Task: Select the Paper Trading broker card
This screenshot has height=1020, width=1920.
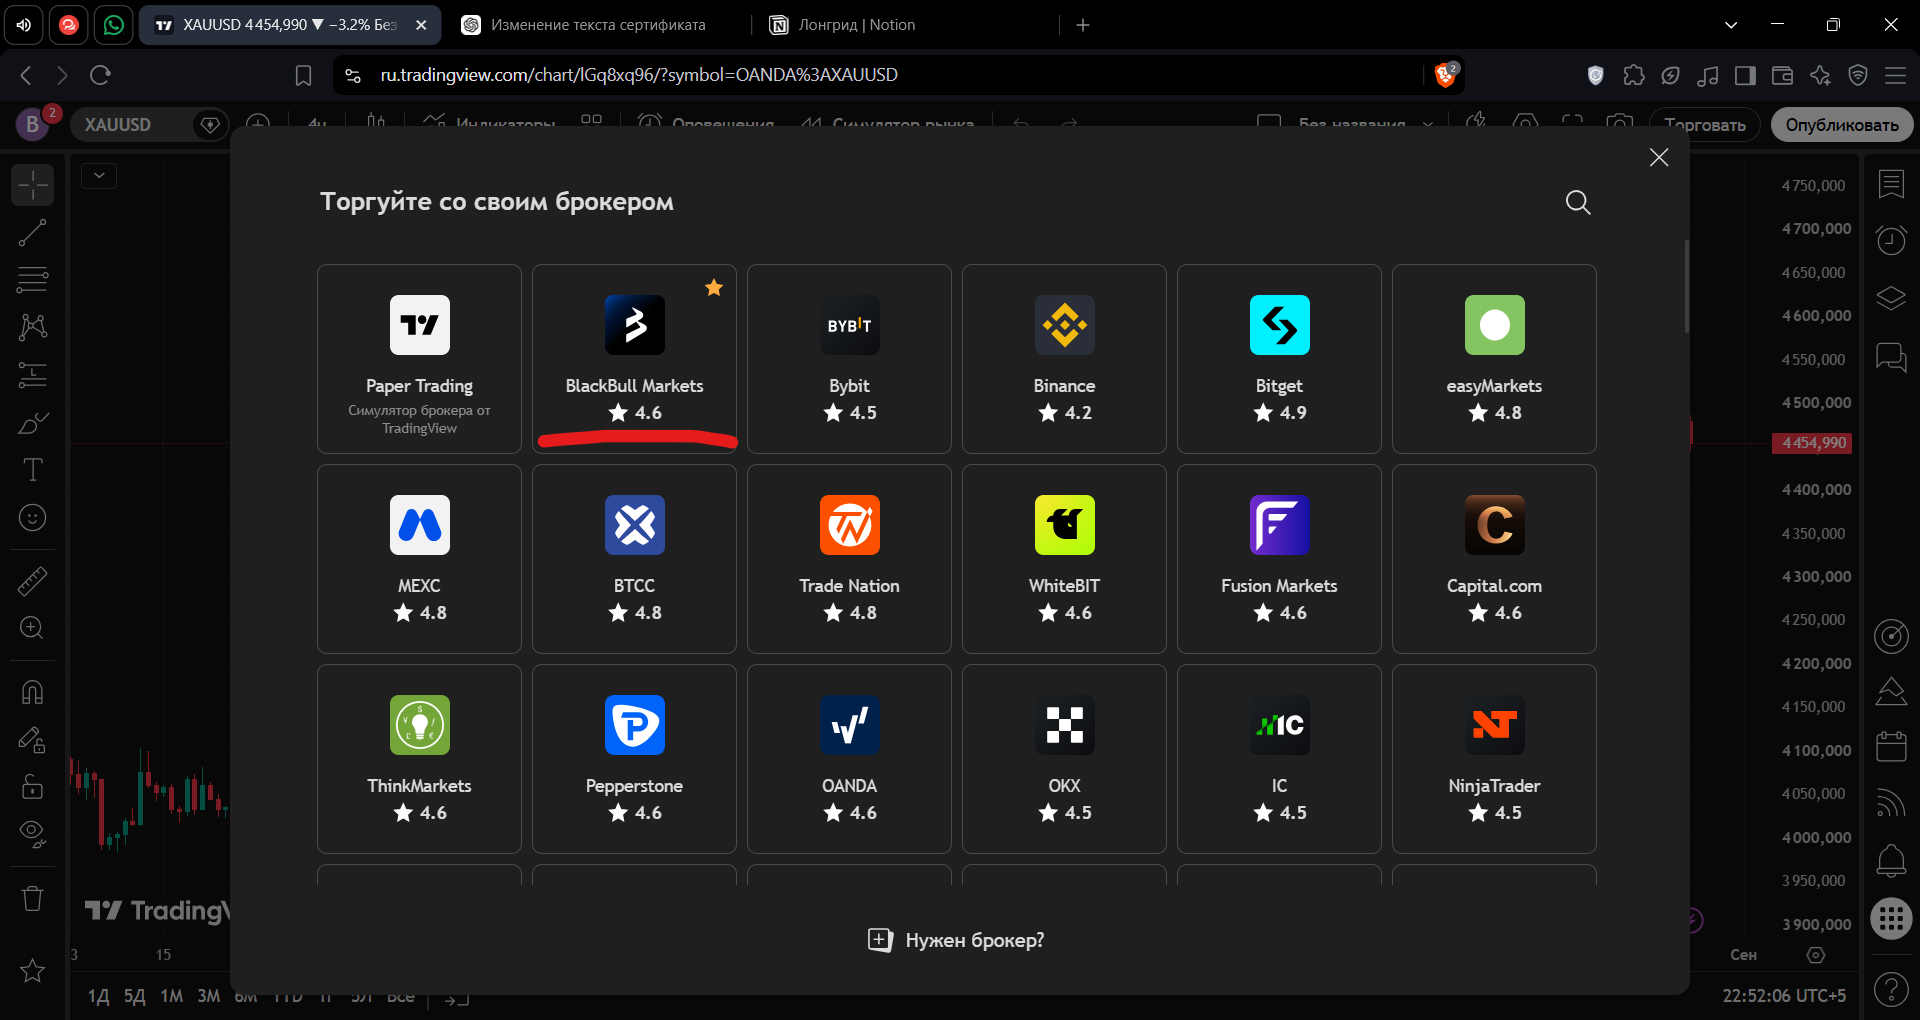Action: coord(419,359)
